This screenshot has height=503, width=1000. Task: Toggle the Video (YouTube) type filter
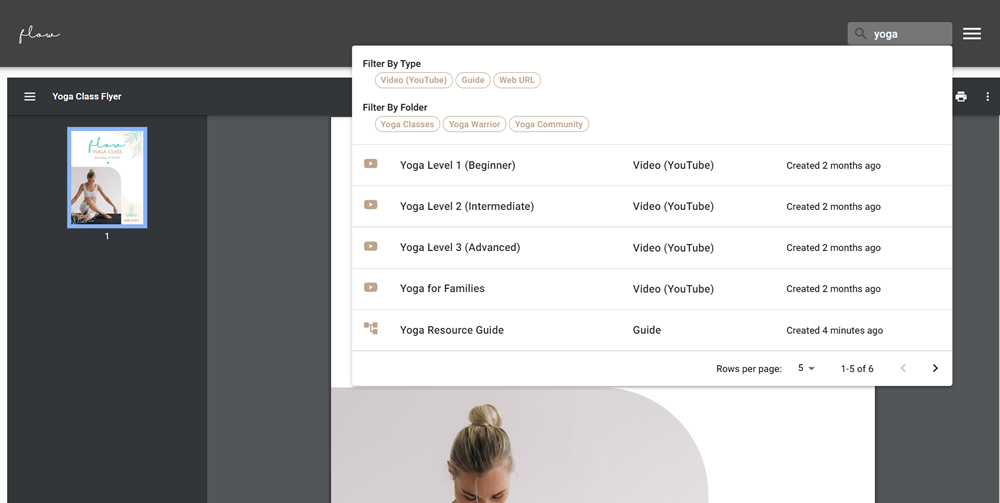[x=414, y=80]
